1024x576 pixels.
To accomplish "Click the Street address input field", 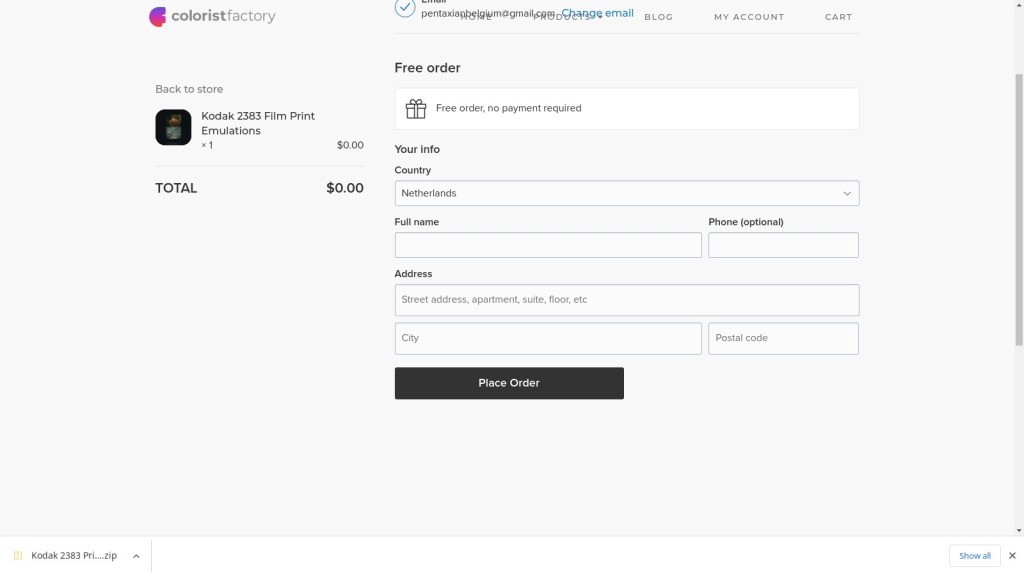I will pyautogui.click(x=627, y=300).
